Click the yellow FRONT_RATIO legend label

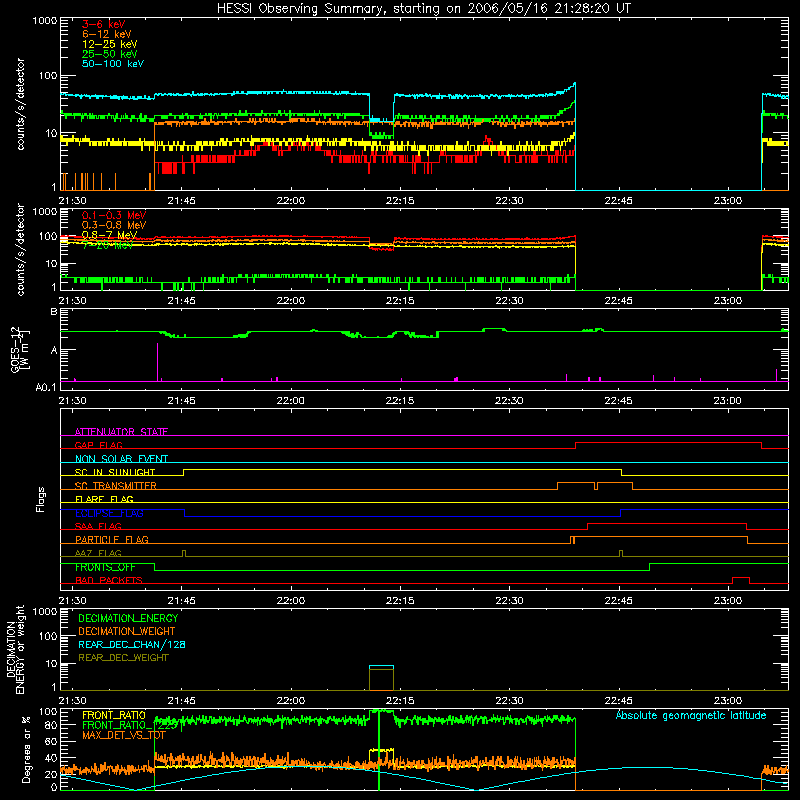click(x=114, y=715)
